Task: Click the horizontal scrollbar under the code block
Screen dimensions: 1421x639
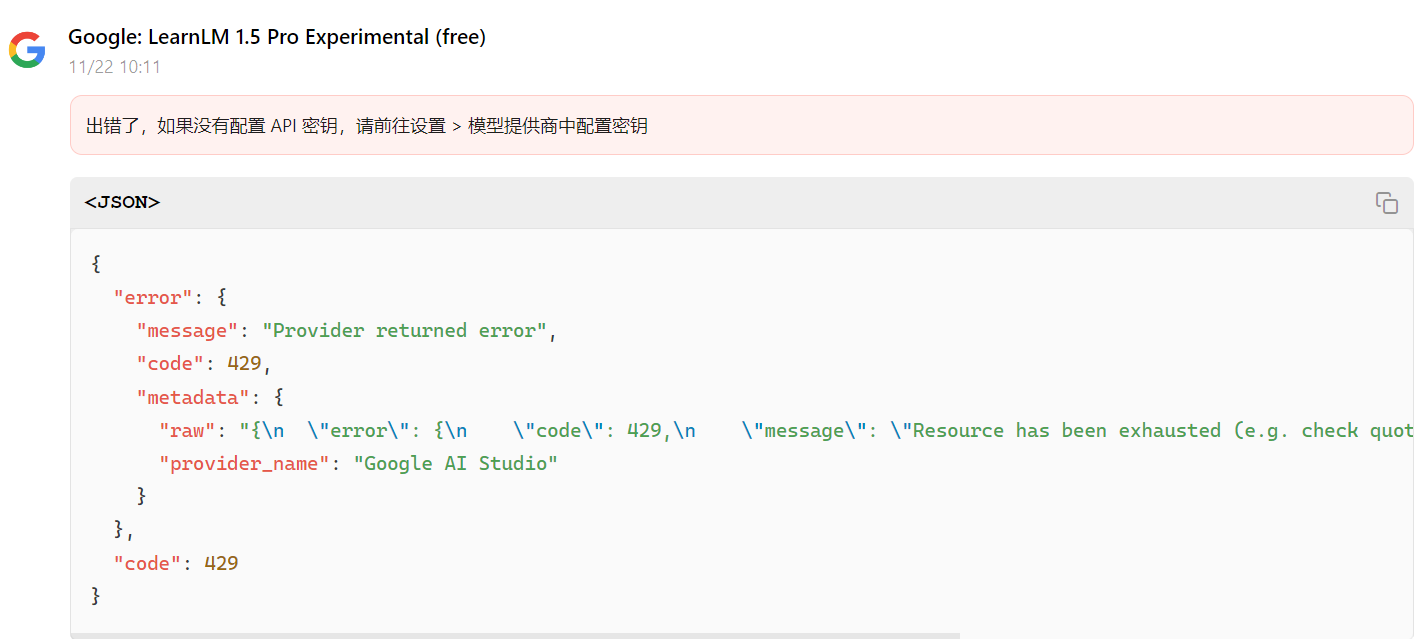Action: tap(515, 635)
